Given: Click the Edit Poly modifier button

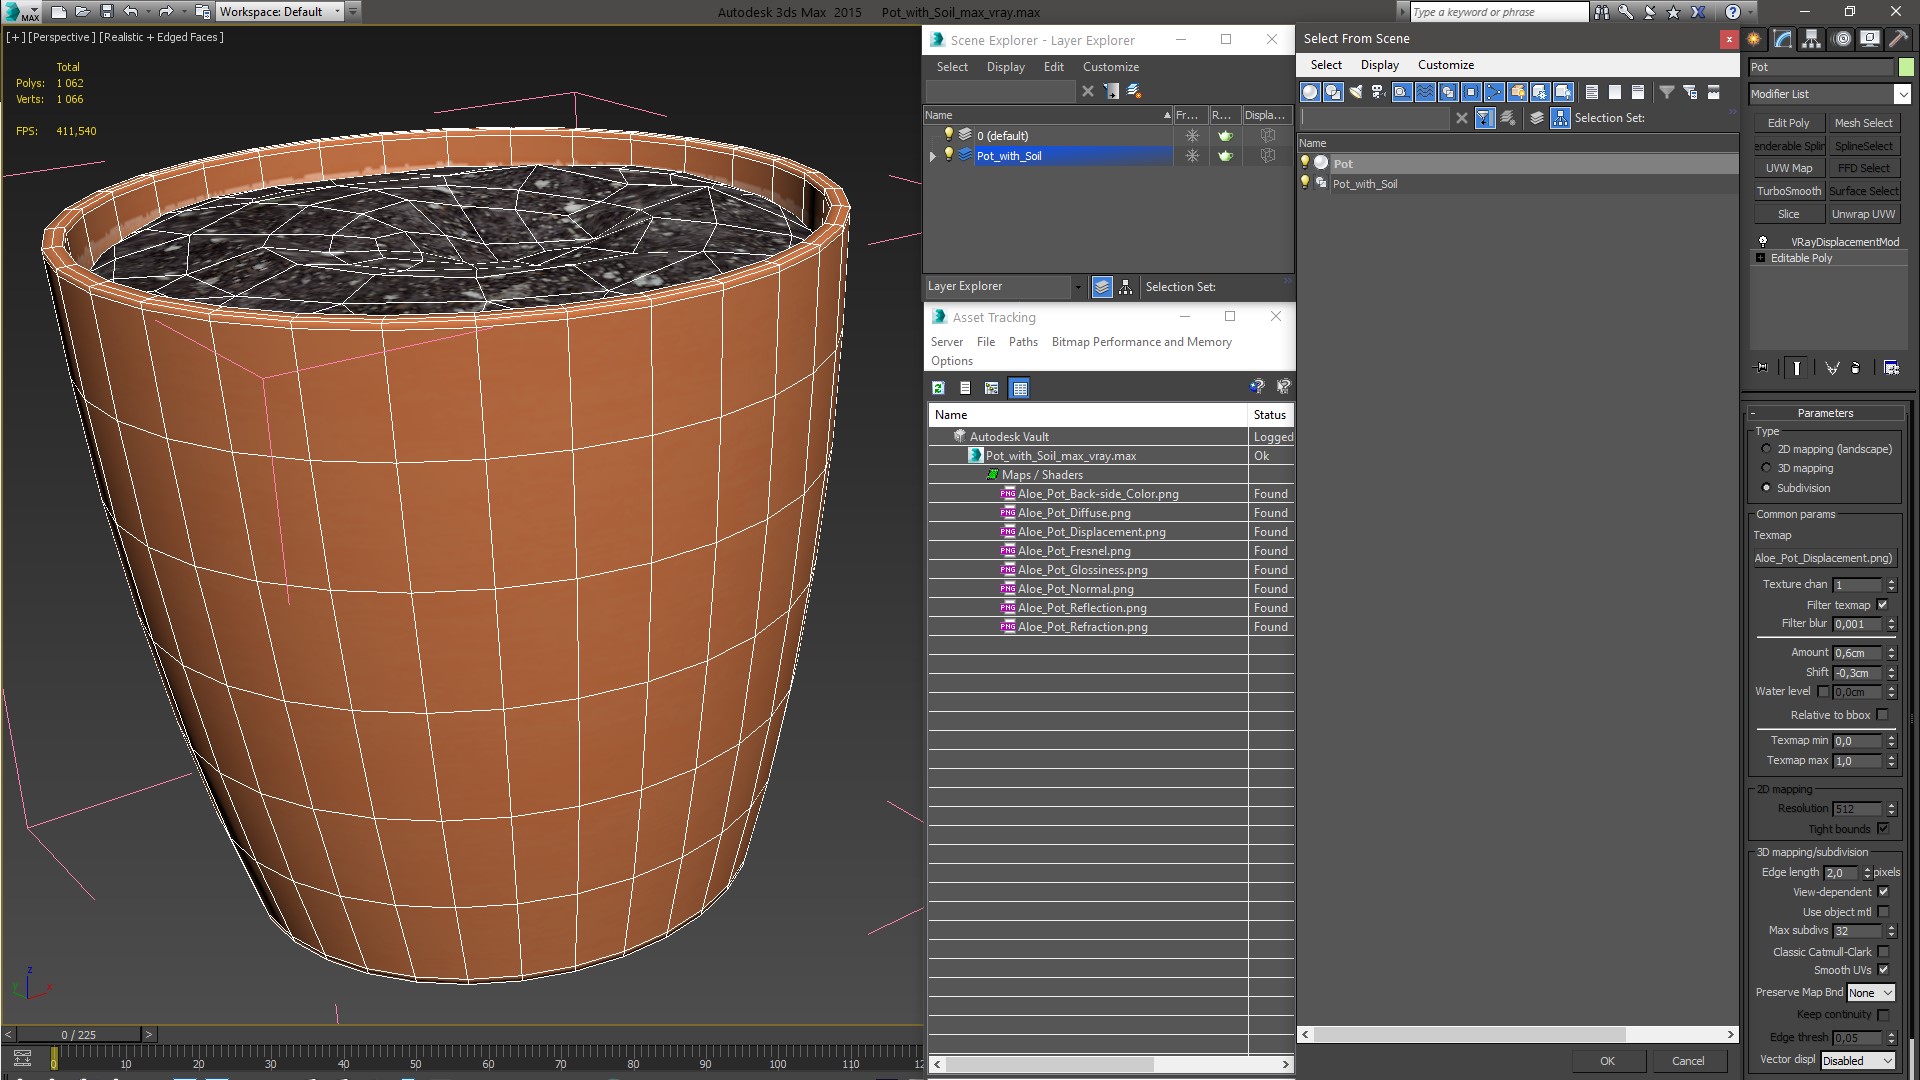Looking at the screenshot, I should (1788, 123).
